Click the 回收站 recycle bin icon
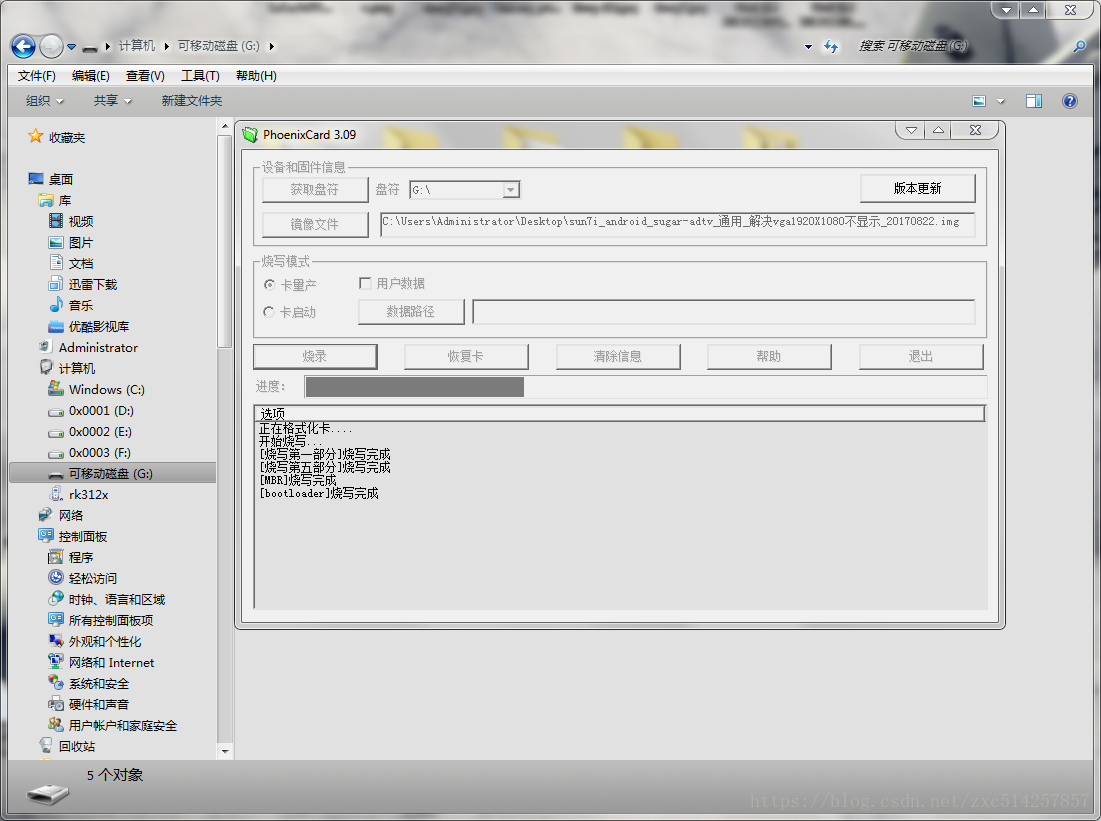 [46, 745]
